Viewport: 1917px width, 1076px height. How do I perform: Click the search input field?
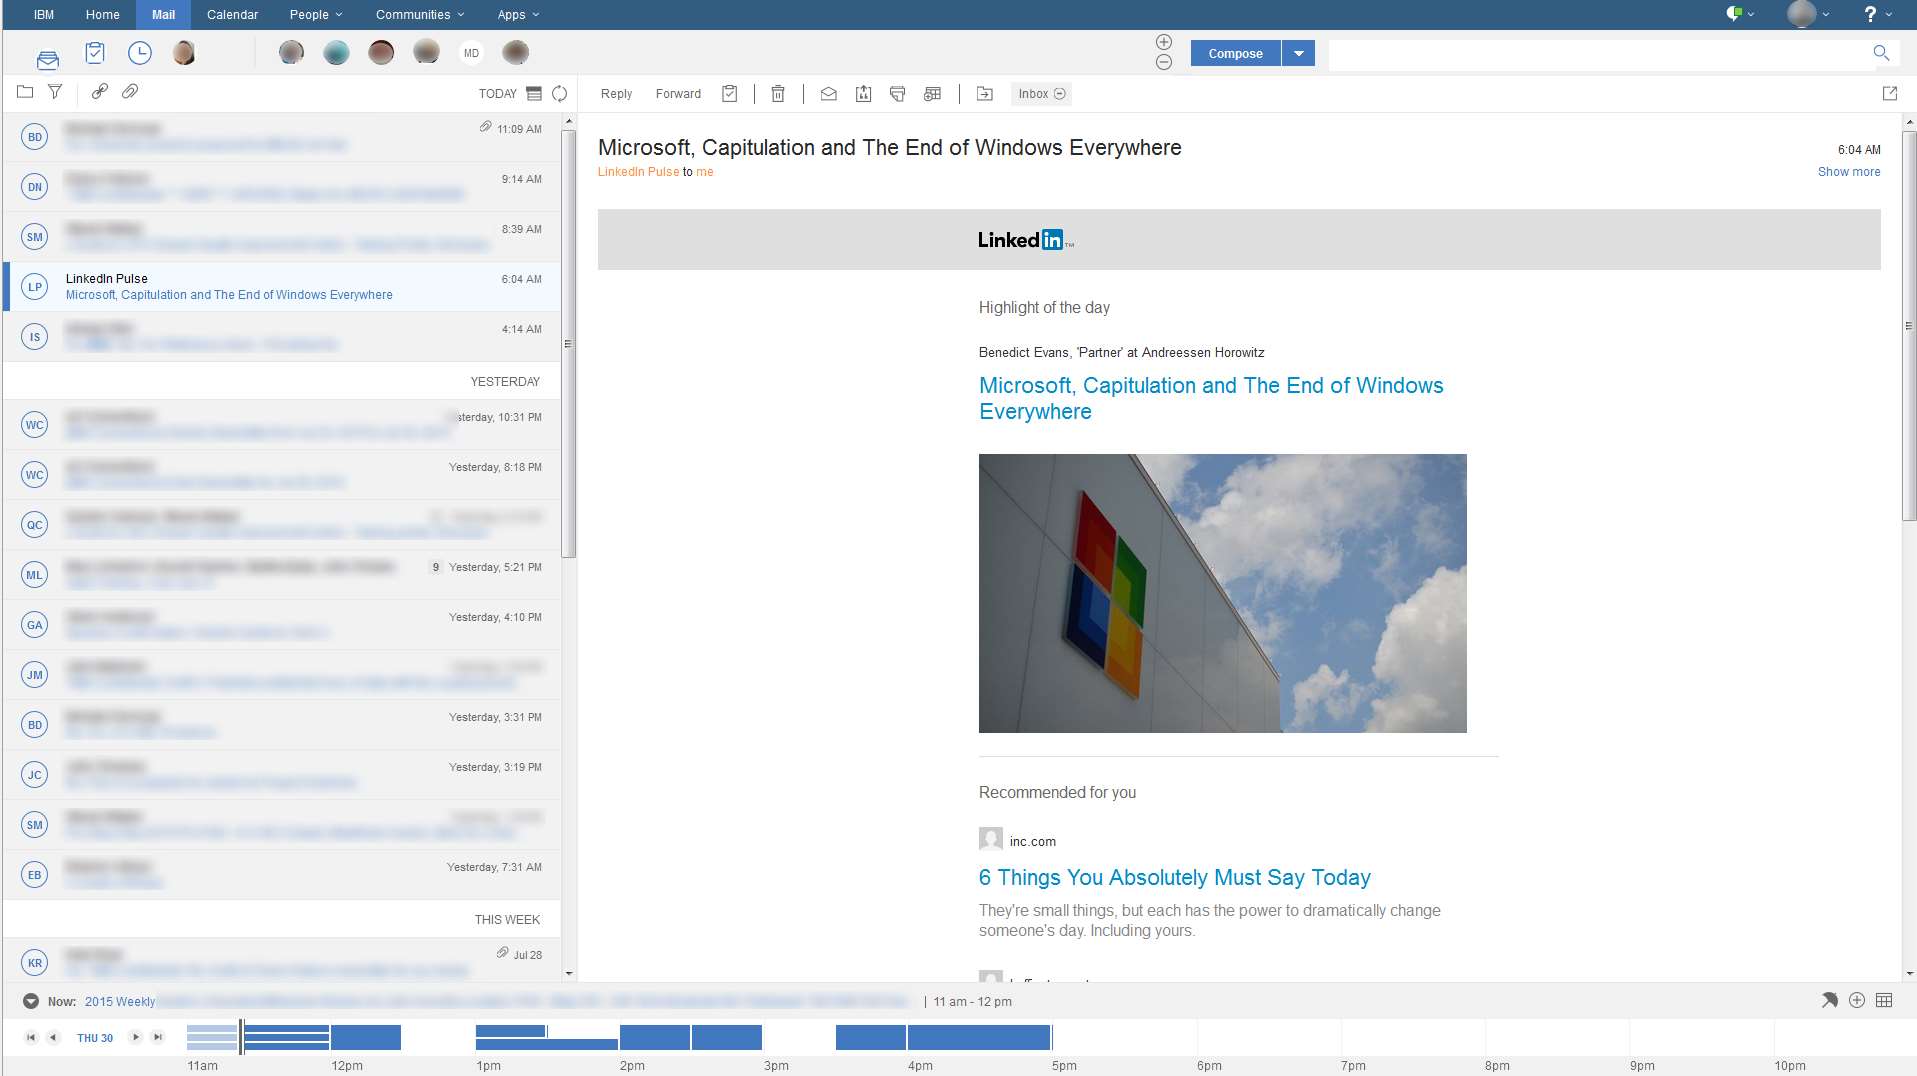click(x=1600, y=53)
